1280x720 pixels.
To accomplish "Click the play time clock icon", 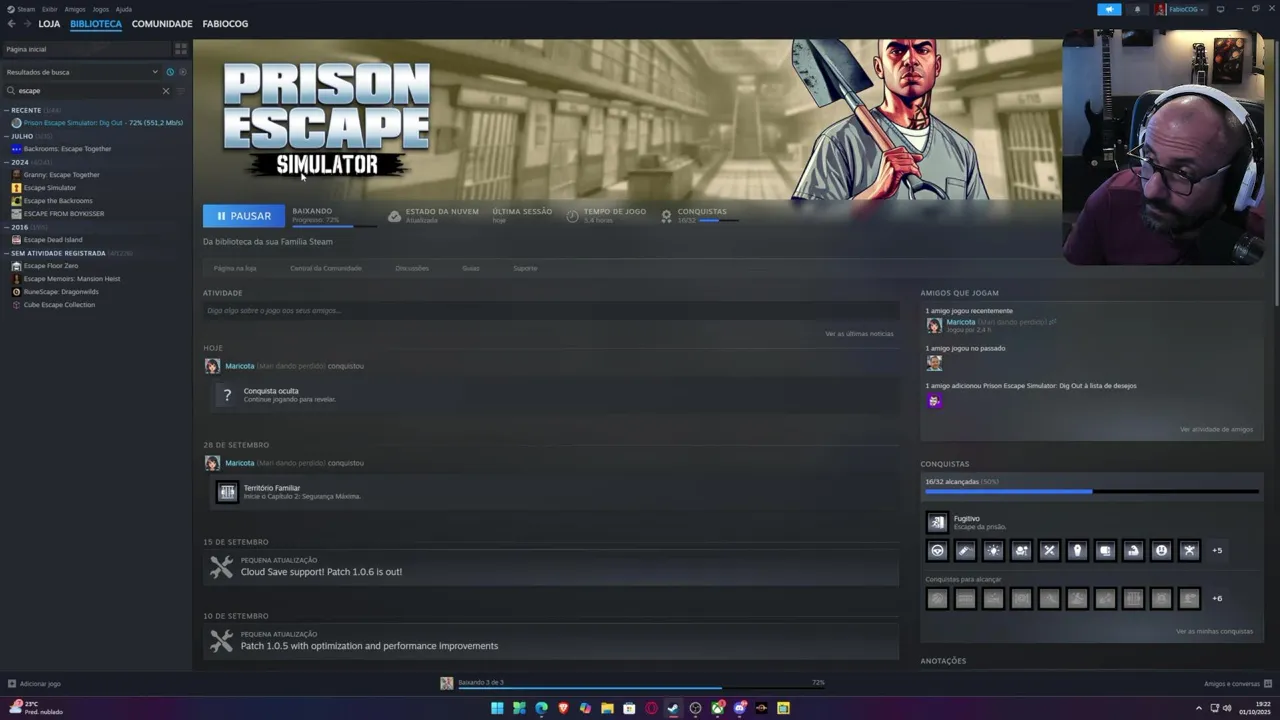I will point(572,216).
